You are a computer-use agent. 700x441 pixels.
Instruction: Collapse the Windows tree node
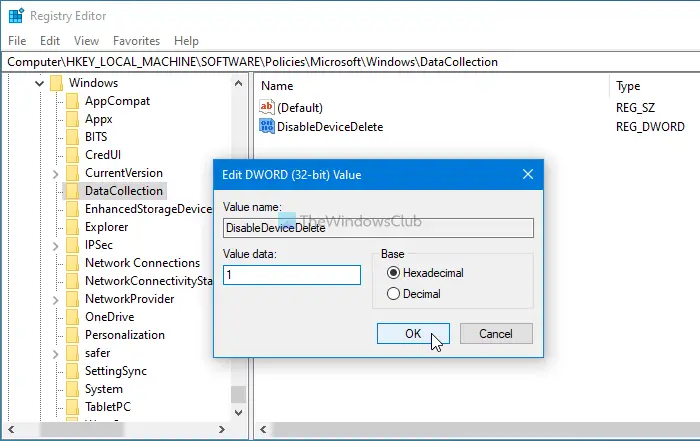click(x=39, y=83)
